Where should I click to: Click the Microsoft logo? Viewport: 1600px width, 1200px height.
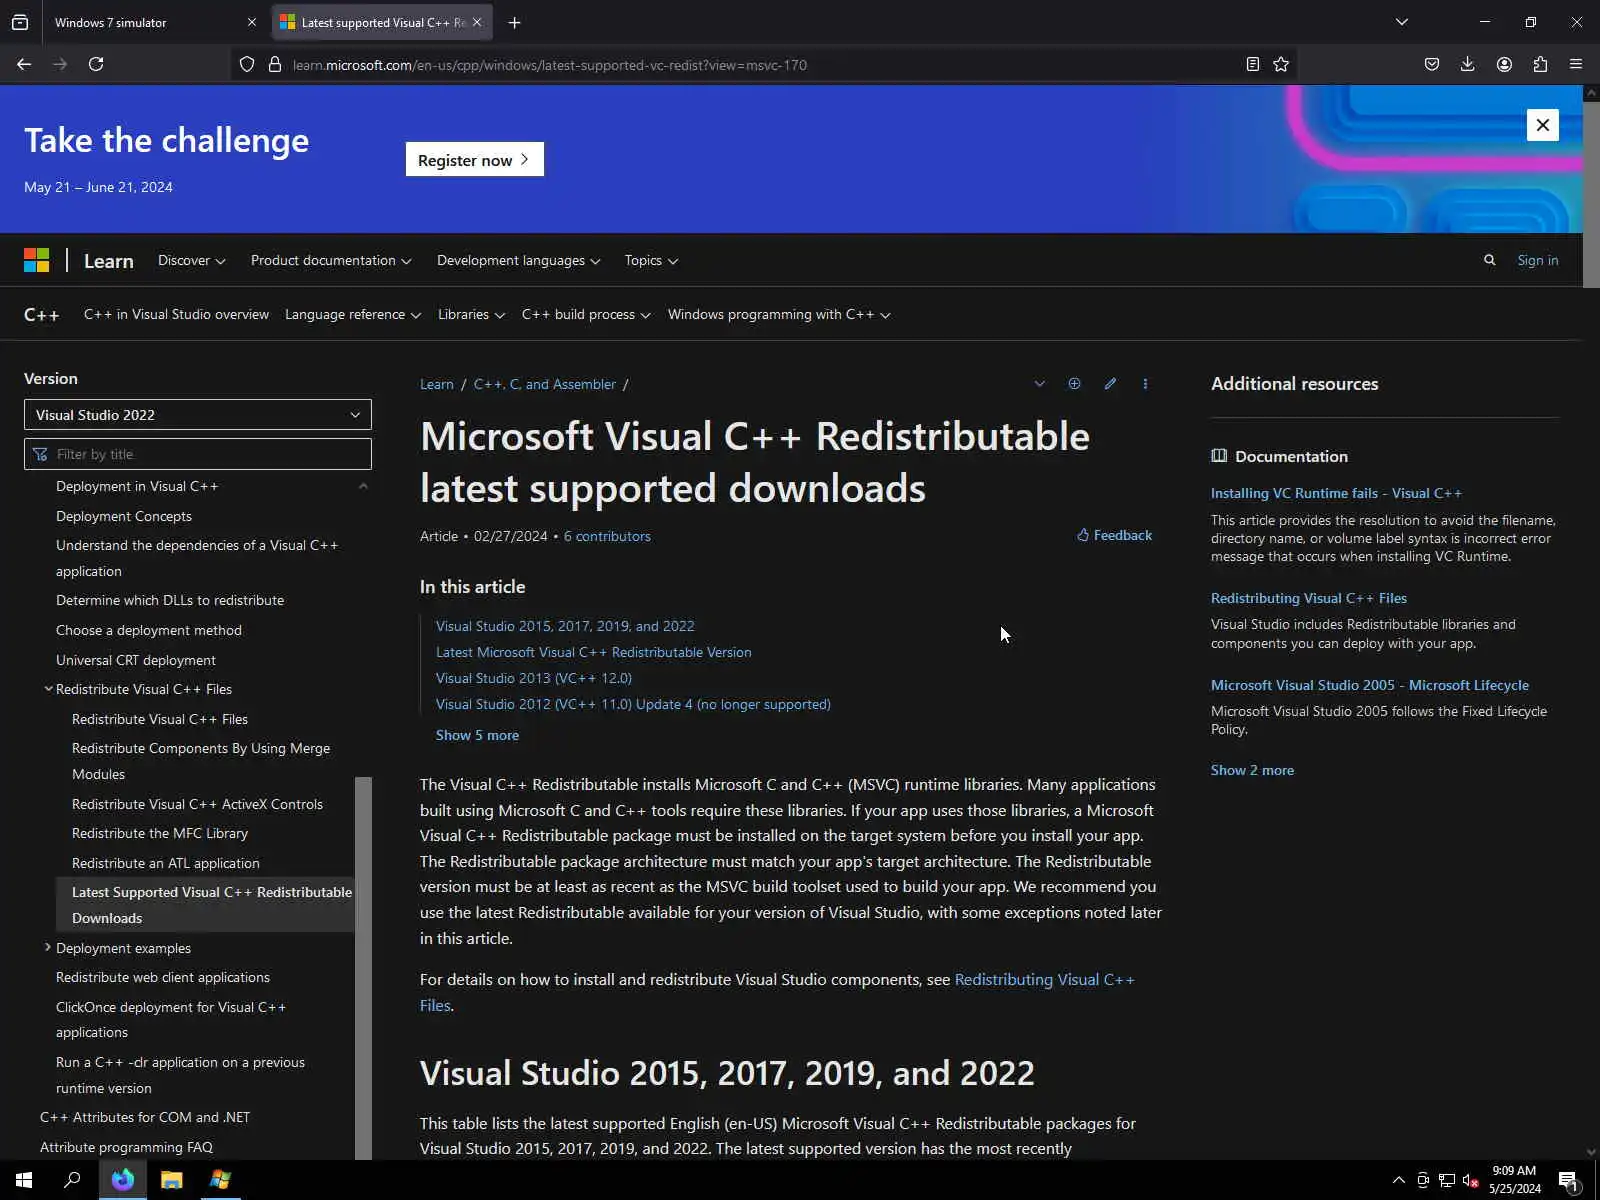37,260
